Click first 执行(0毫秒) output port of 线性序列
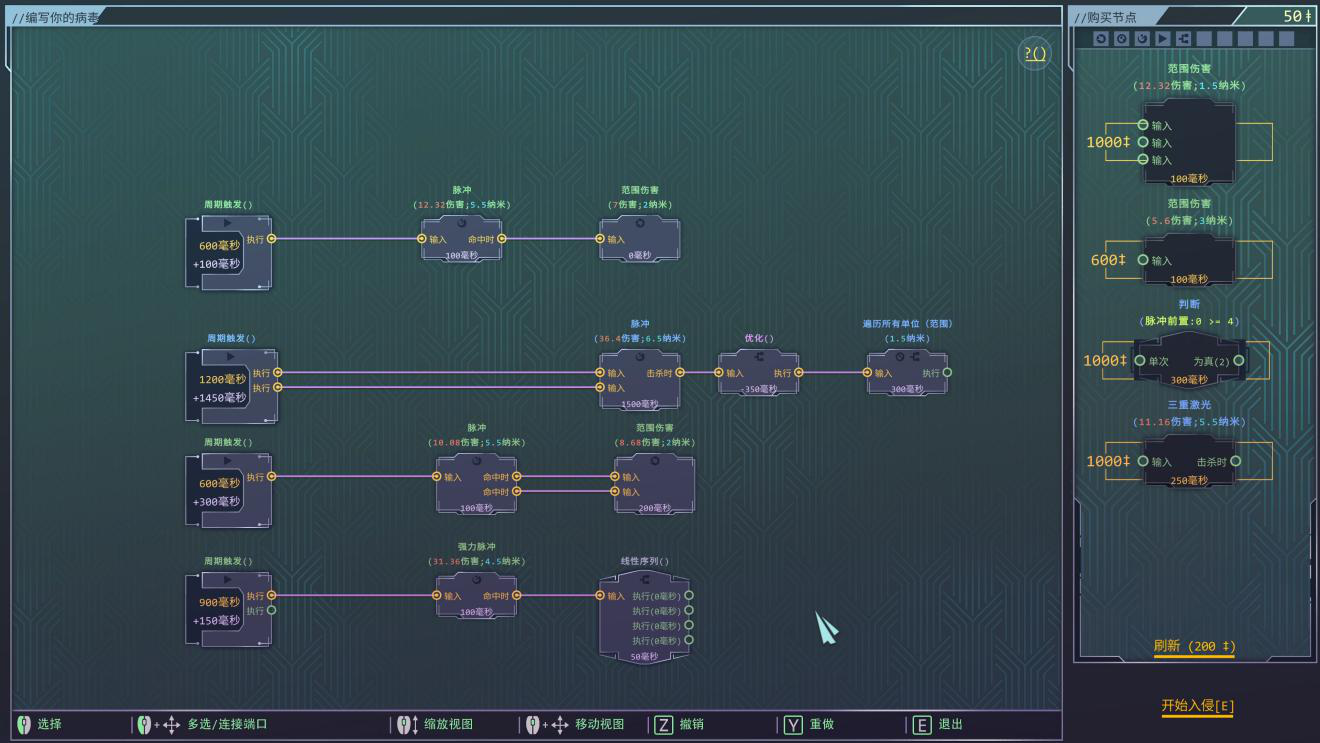Image resolution: width=1320 pixels, height=743 pixels. click(x=689, y=596)
